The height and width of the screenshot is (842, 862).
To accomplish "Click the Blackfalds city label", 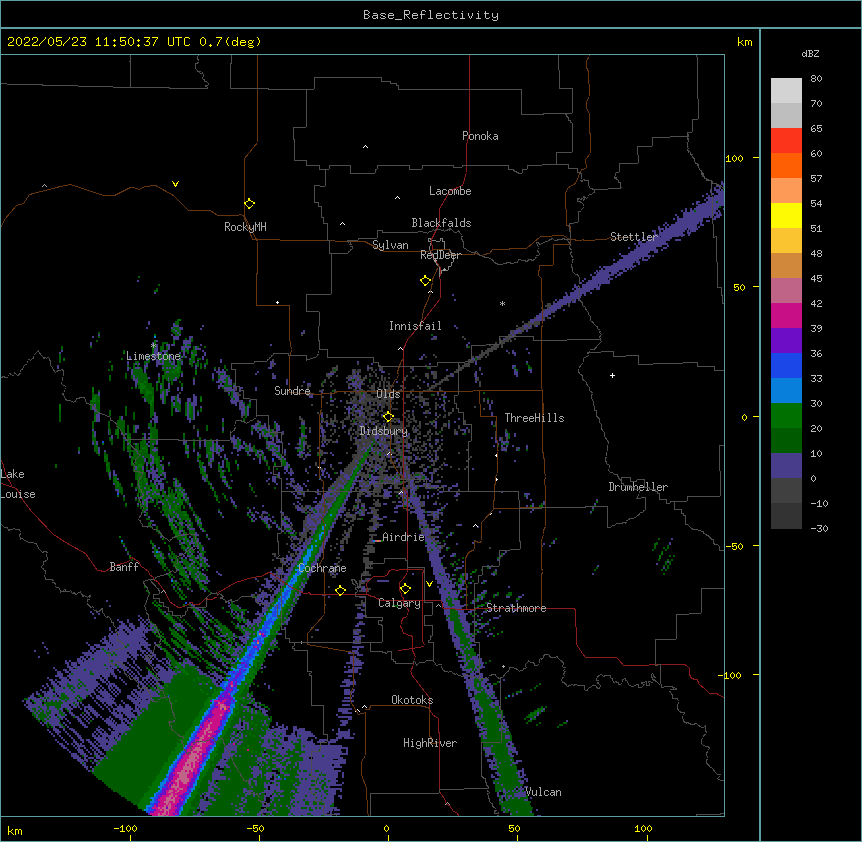I will pos(441,223).
